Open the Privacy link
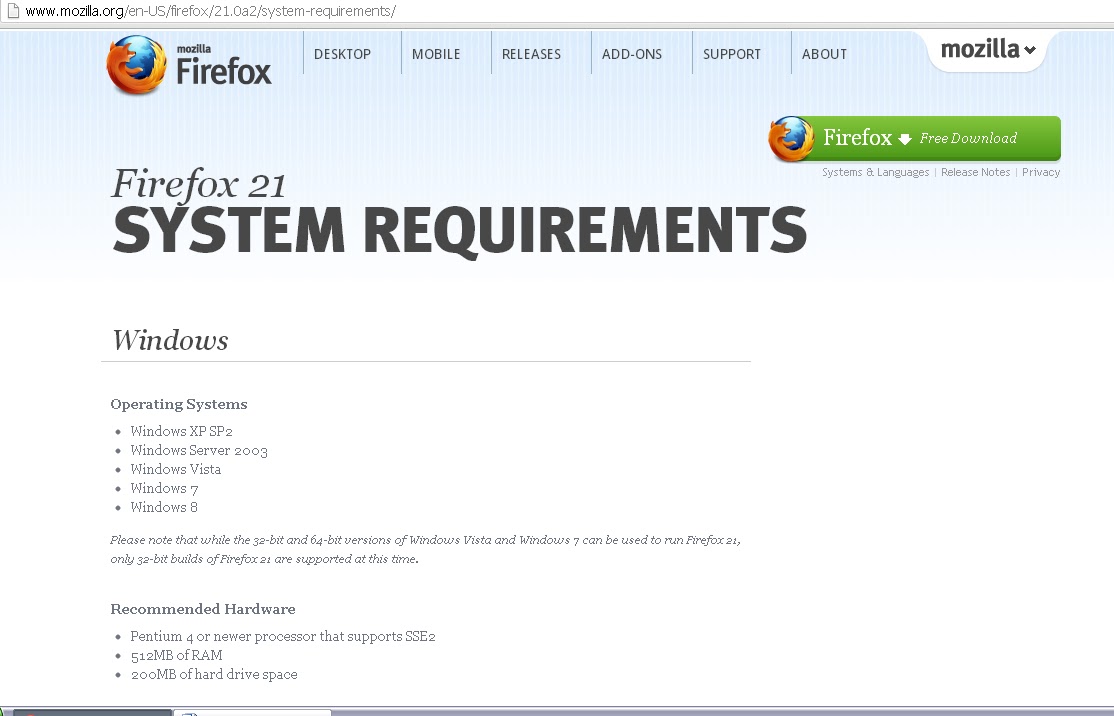Viewport: 1114px width, 716px height. (1041, 172)
